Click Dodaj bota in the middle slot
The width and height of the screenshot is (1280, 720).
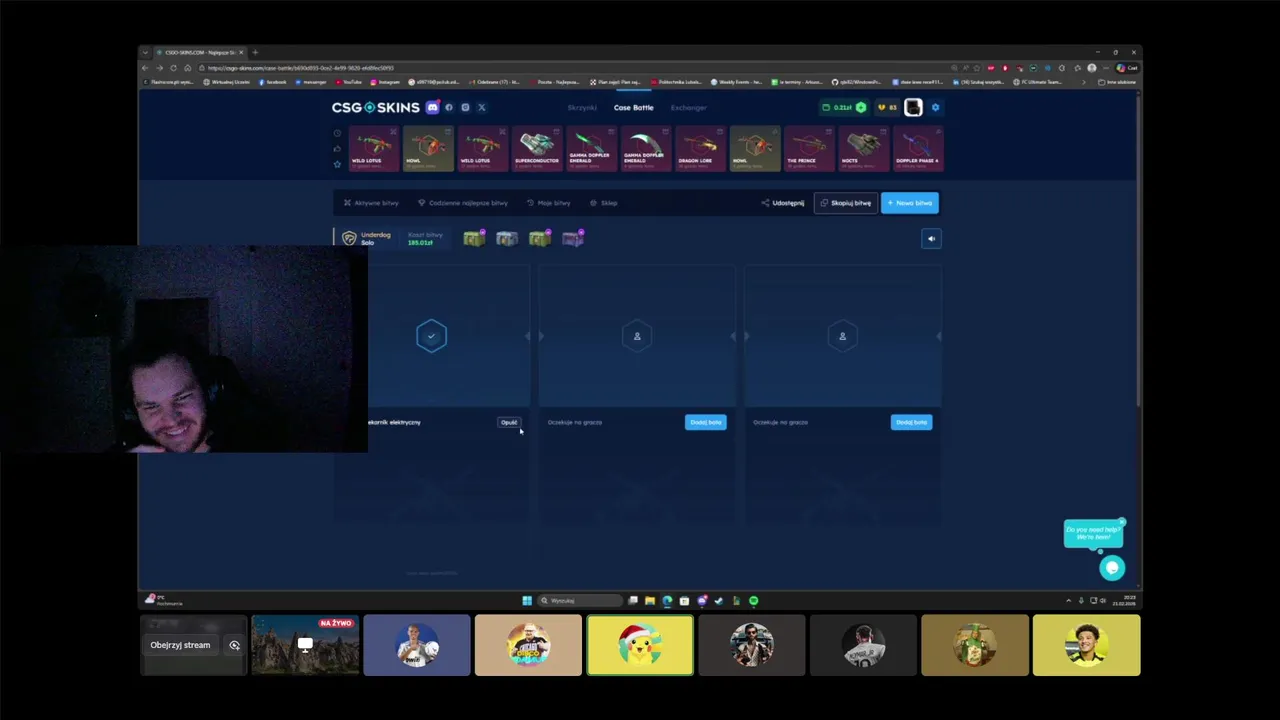(x=706, y=422)
